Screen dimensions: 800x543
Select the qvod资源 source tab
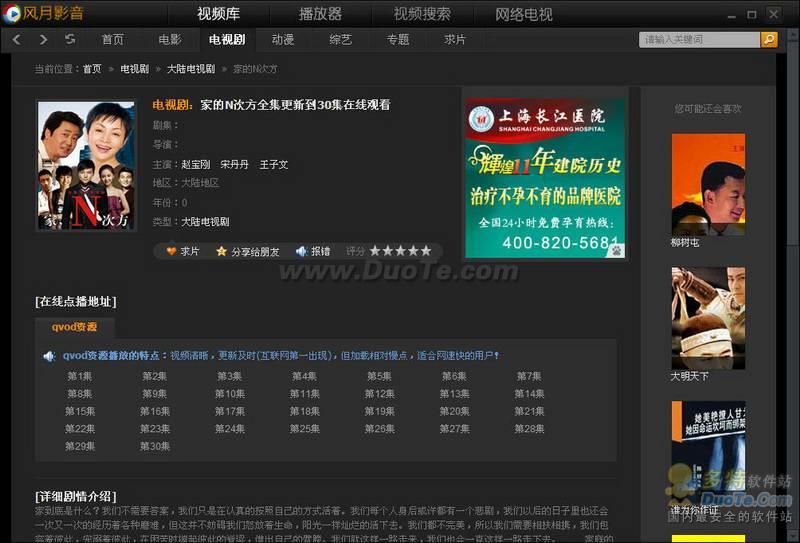coord(75,327)
